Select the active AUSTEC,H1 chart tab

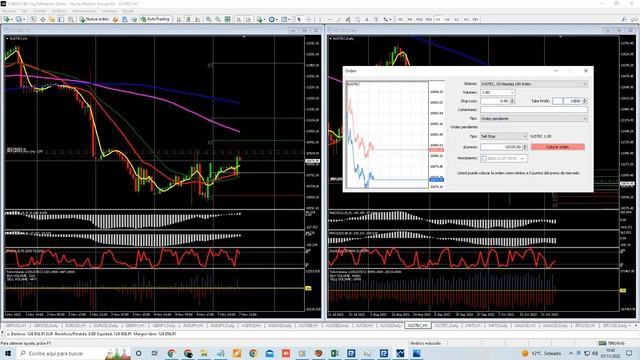pyautogui.click(x=418, y=326)
